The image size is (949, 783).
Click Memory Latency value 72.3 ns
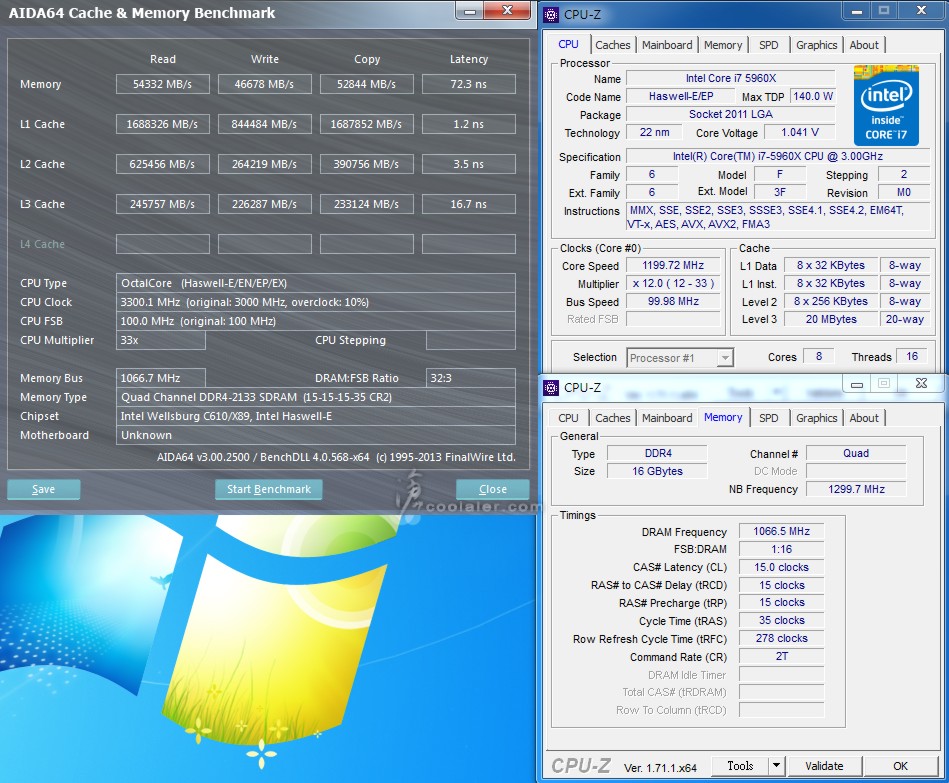tap(468, 84)
